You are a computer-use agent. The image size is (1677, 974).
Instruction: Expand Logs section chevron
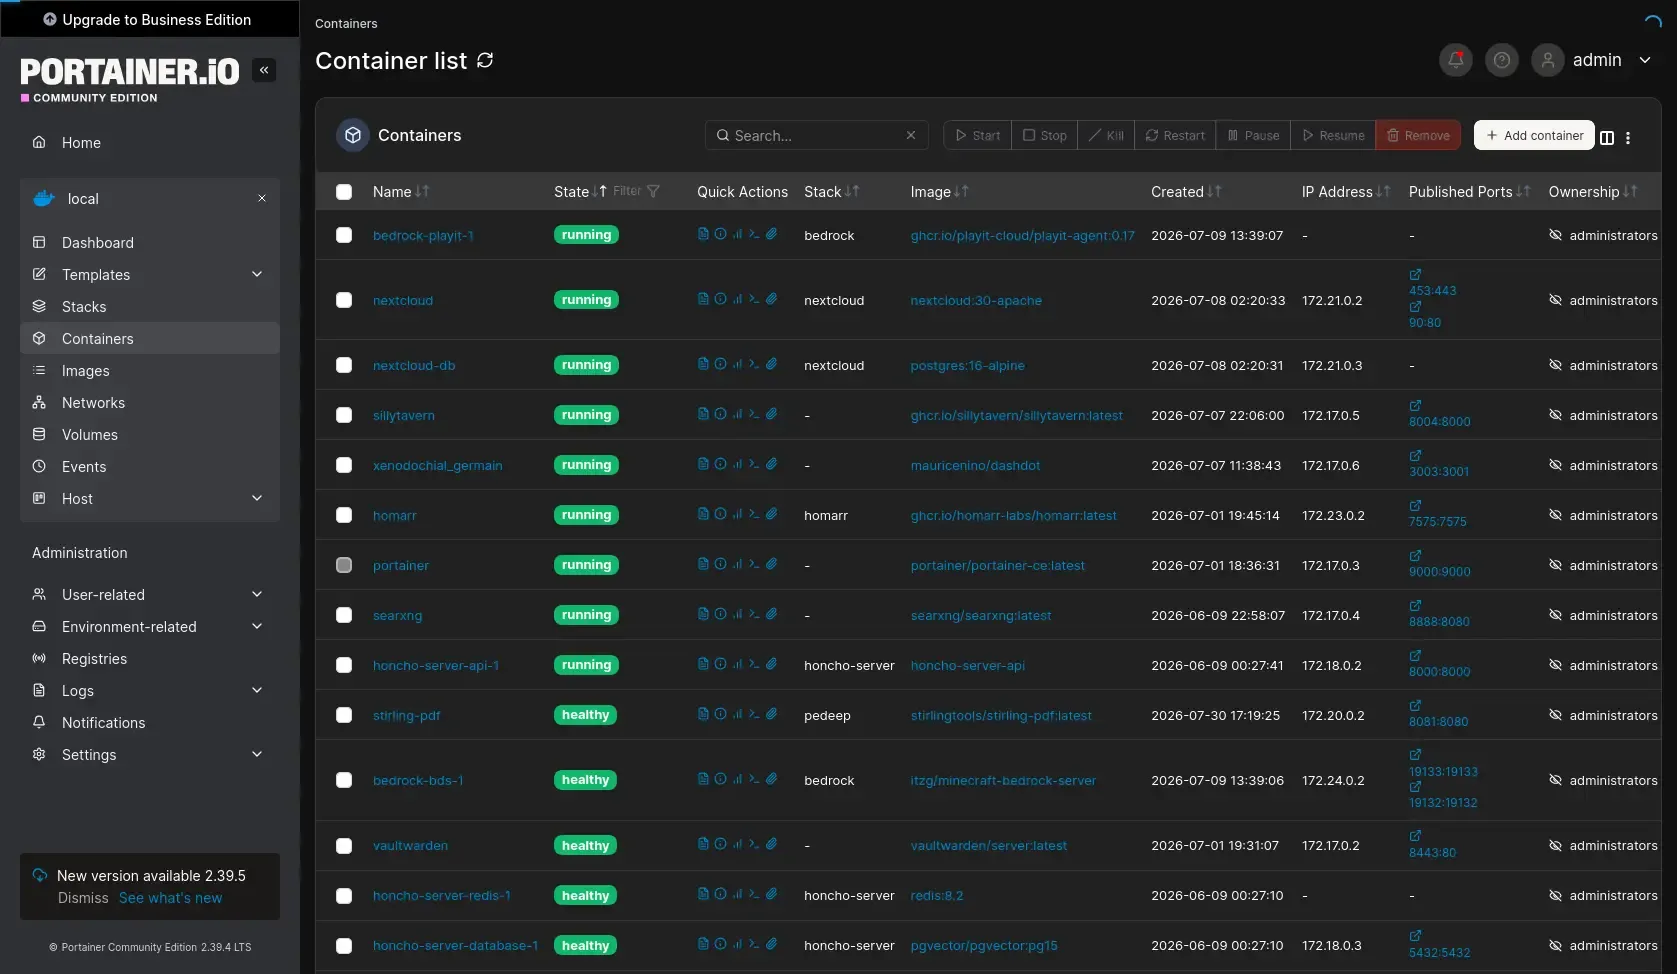(257, 690)
